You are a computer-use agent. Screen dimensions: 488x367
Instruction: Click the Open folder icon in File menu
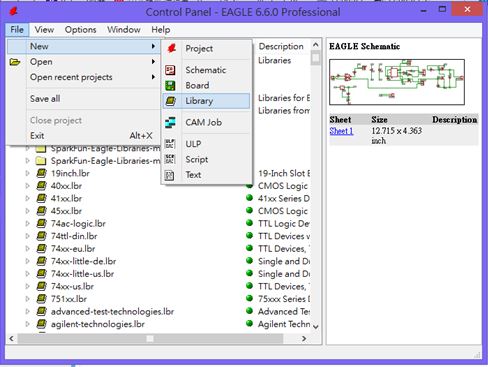[x=15, y=62]
